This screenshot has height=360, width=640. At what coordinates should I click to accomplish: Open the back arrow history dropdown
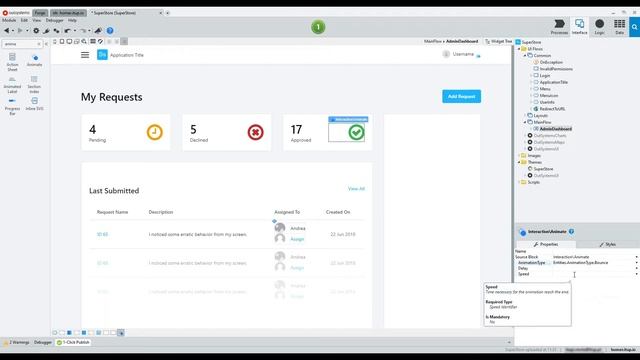click(x=13, y=31)
